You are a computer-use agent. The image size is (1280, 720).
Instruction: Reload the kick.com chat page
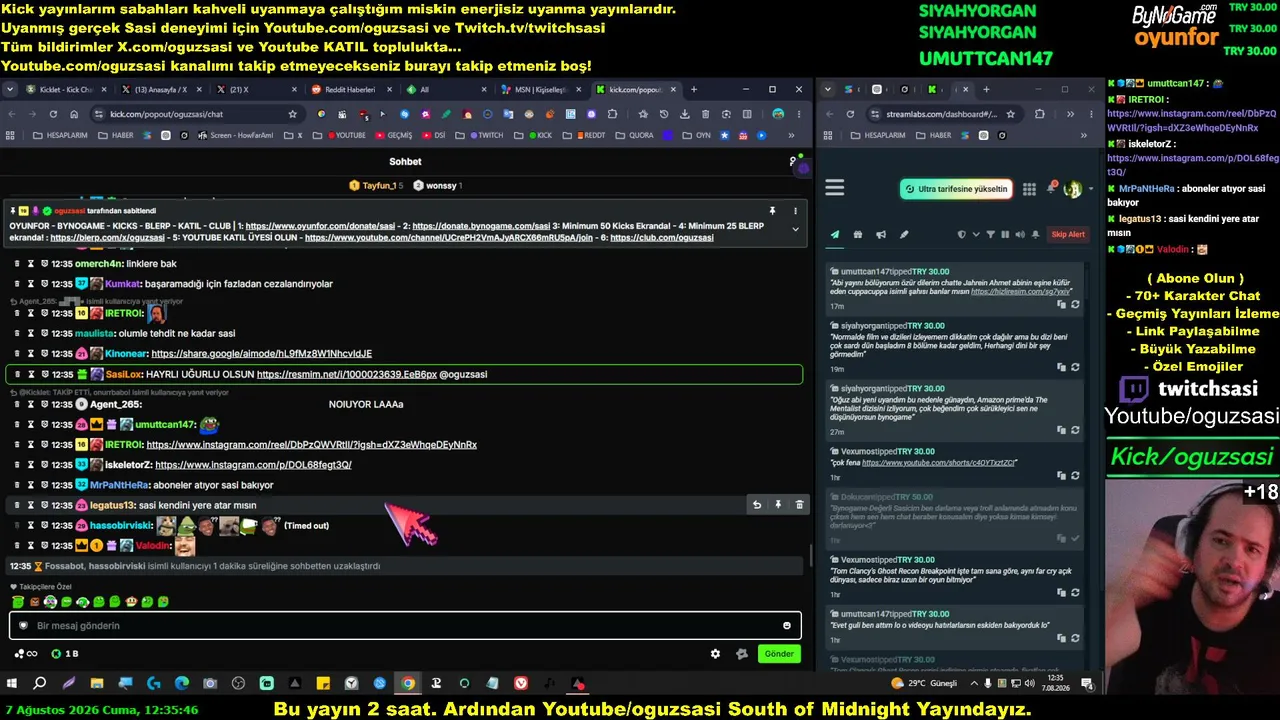(53, 114)
